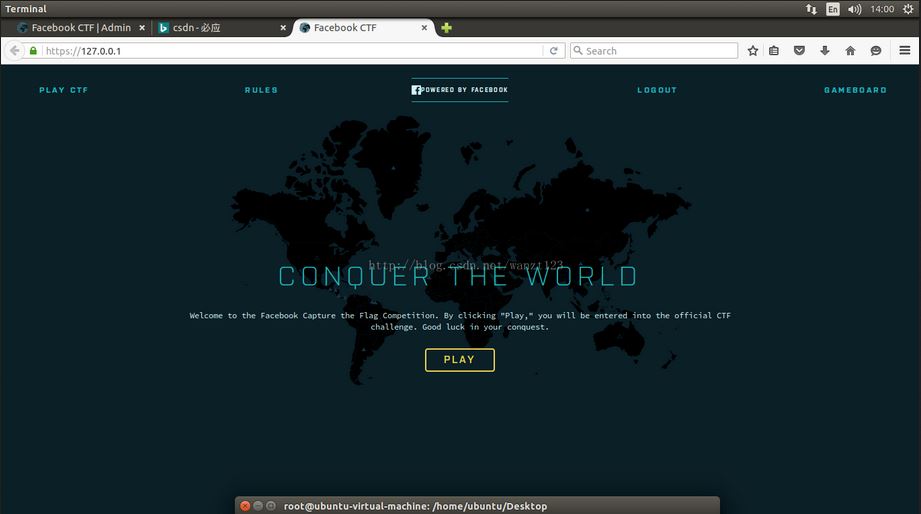Focus the URL address bar
The height and width of the screenshot is (514, 921).
294,51
